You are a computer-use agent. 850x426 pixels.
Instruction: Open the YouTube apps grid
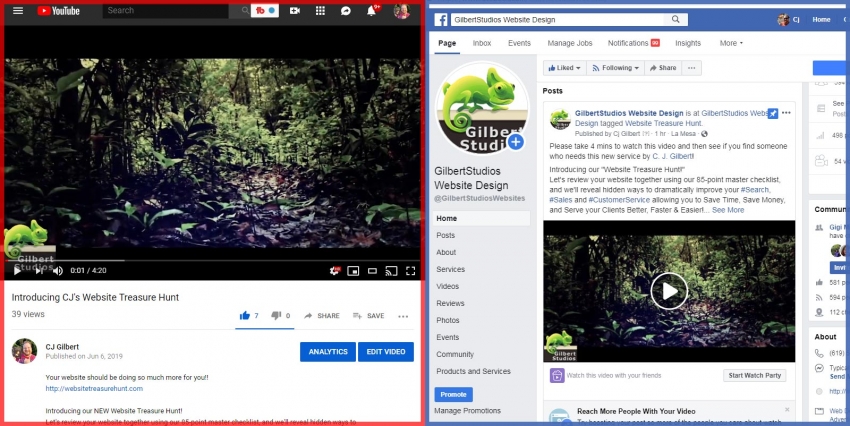point(320,10)
